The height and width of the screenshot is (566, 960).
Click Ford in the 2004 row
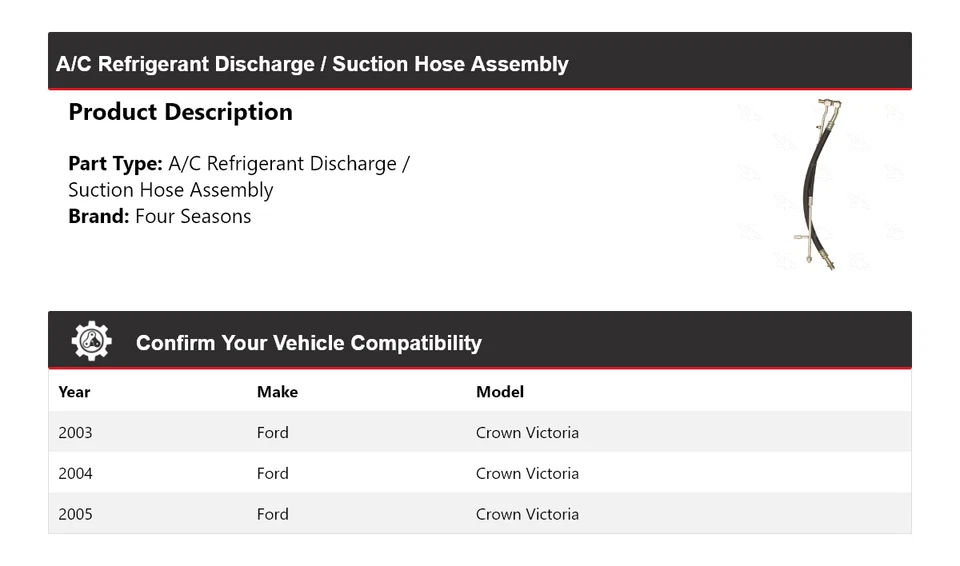pyautogui.click(x=272, y=474)
